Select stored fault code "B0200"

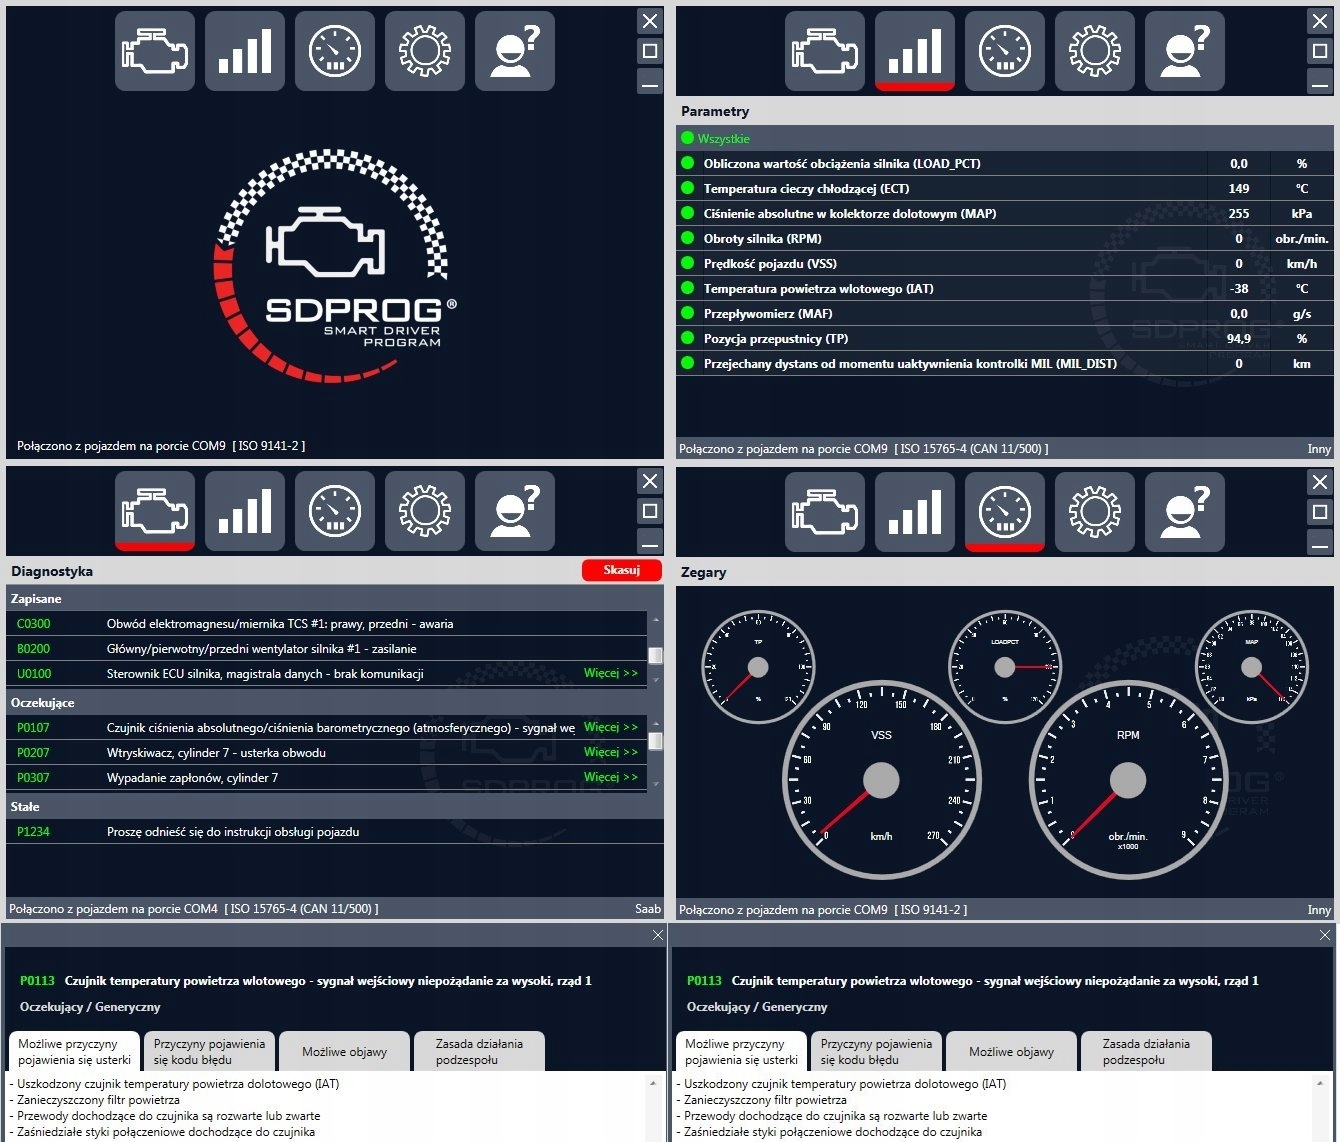click(x=33, y=649)
